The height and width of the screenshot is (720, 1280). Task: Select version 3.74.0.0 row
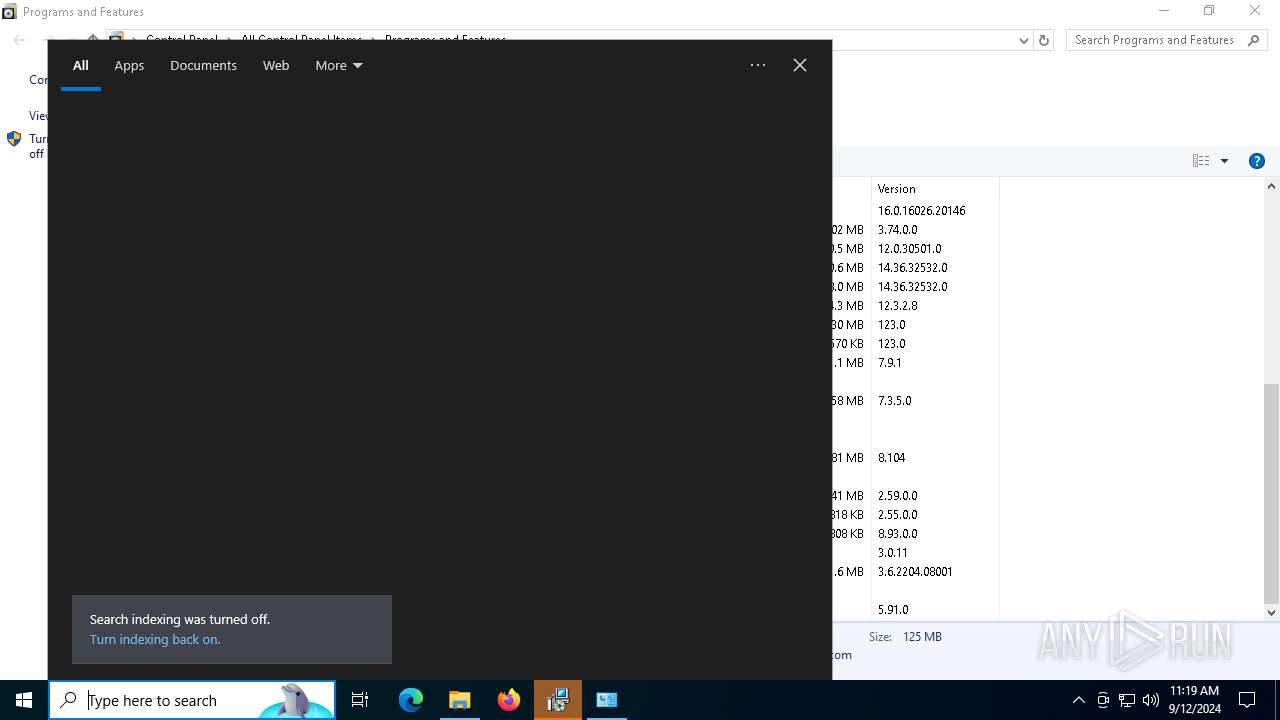tap(897, 230)
